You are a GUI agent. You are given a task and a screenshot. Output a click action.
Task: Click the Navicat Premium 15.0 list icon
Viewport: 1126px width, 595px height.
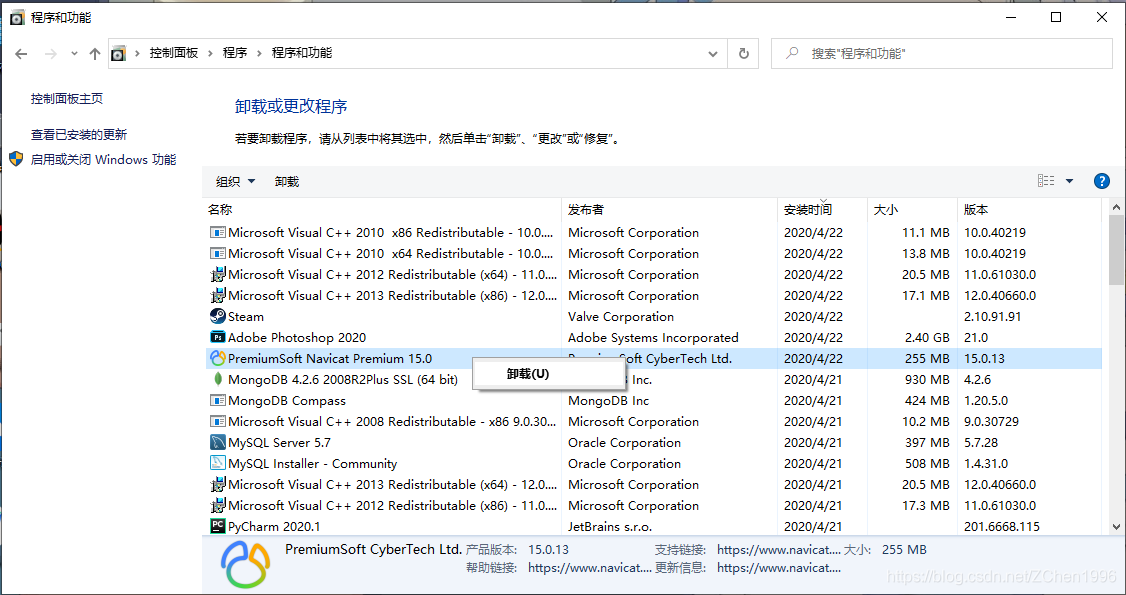[218, 358]
